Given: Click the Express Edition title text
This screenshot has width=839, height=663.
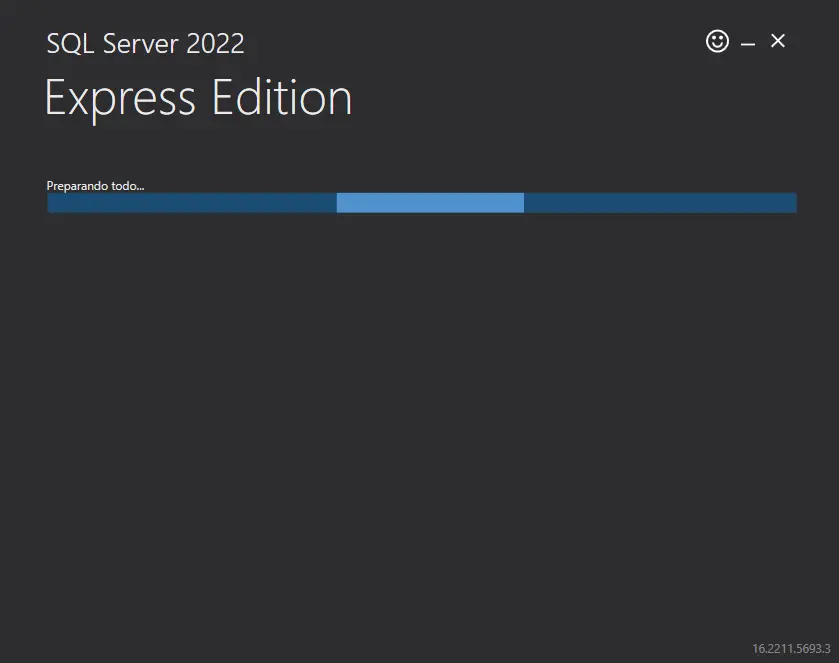Looking at the screenshot, I should (197, 97).
